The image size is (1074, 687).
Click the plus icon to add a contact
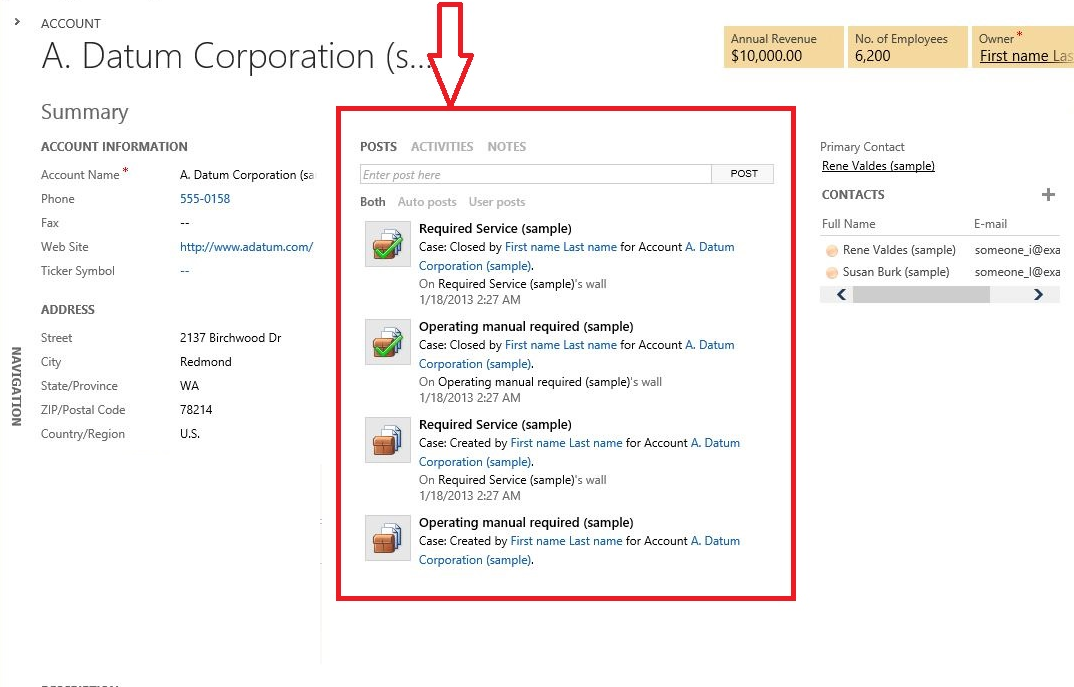coord(1048,195)
